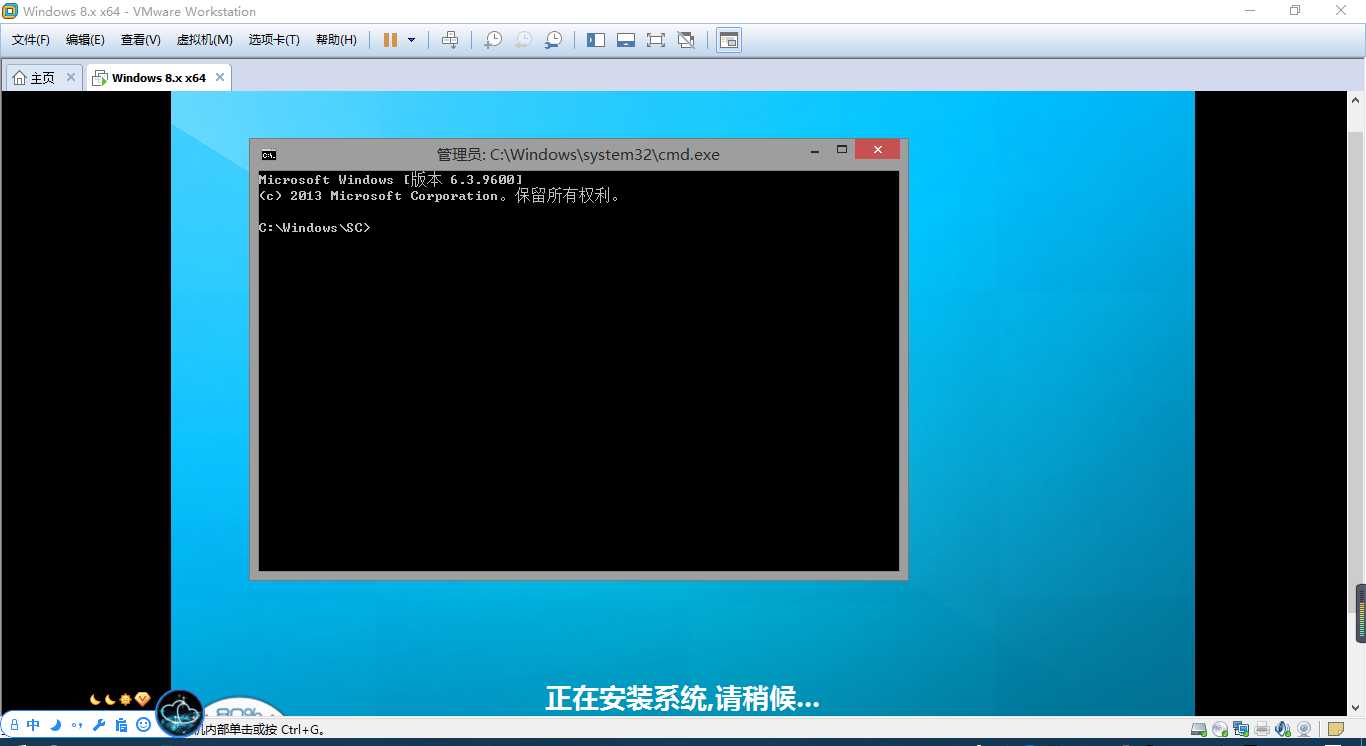The width and height of the screenshot is (1366, 746).
Task: Click the orange Pause VM button
Action: pyautogui.click(x=390, y=40)
